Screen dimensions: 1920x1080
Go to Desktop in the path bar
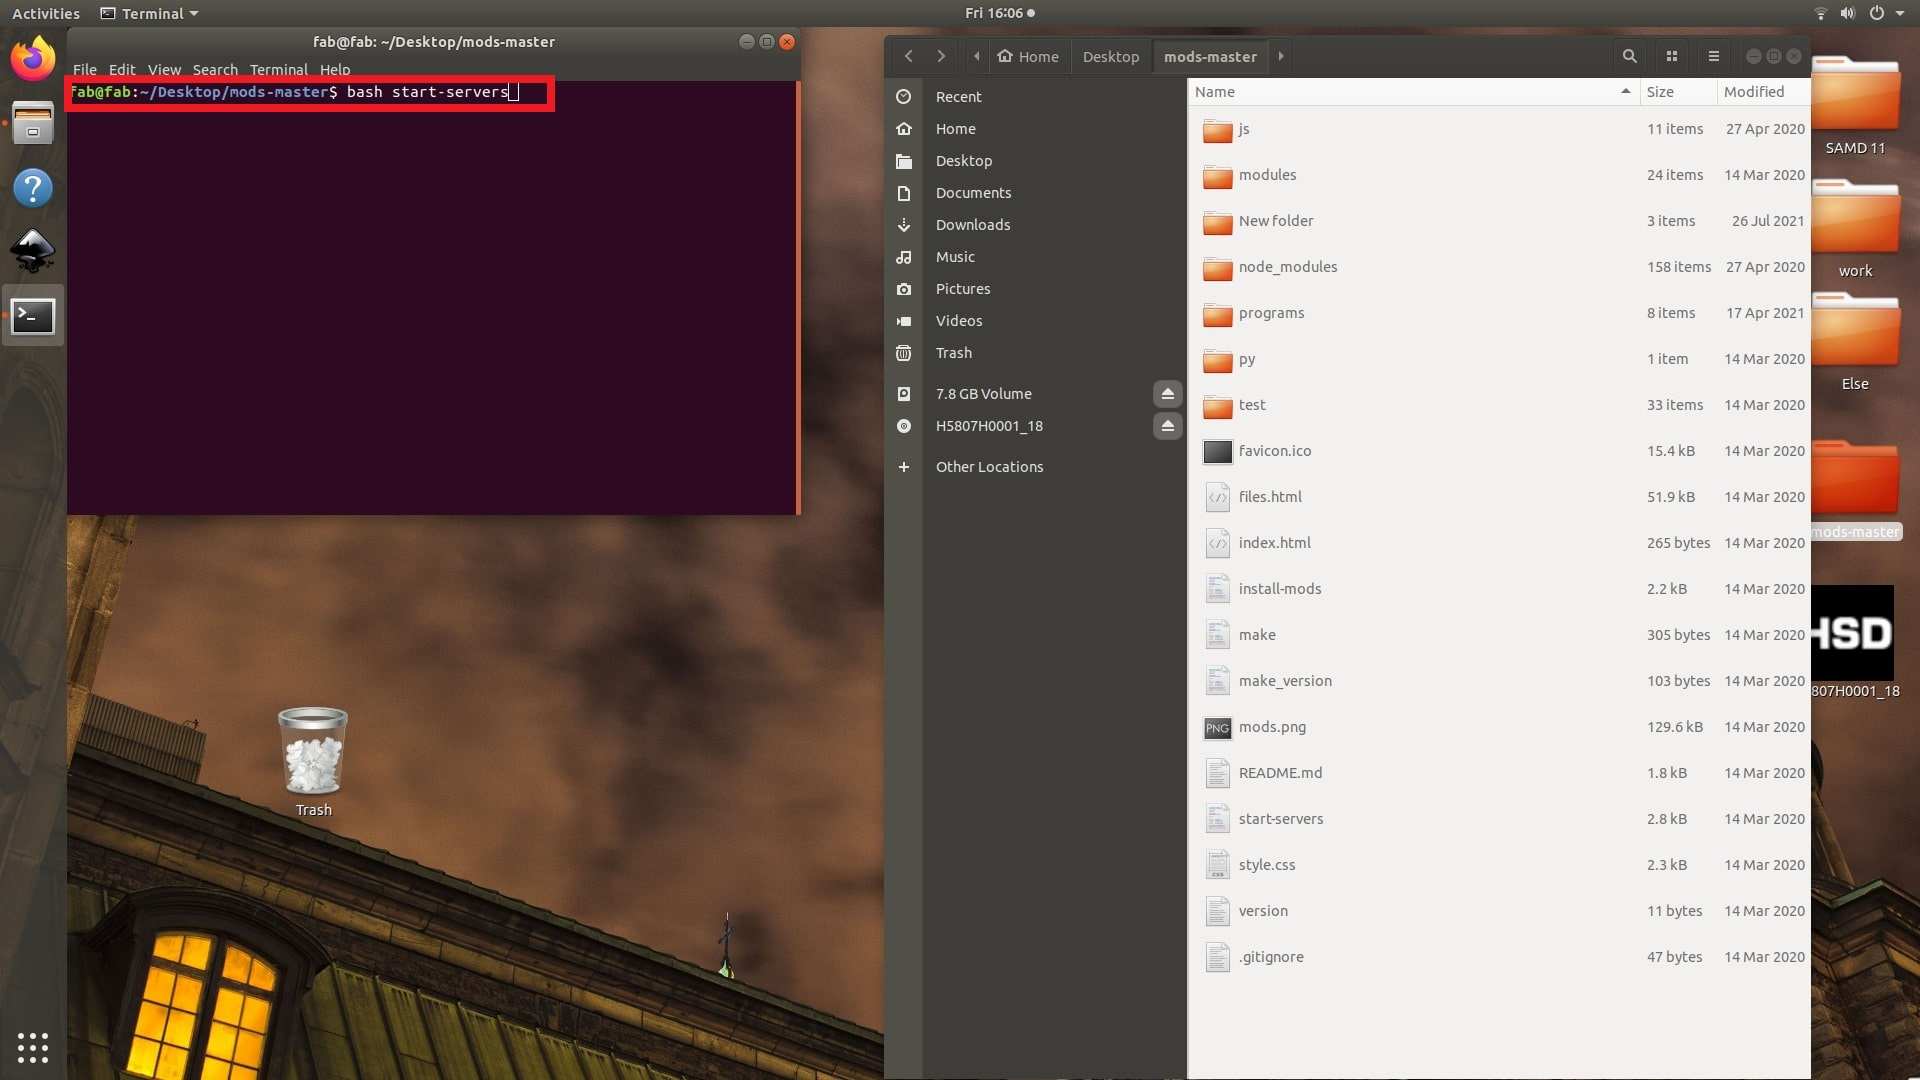coord(1110,56)
